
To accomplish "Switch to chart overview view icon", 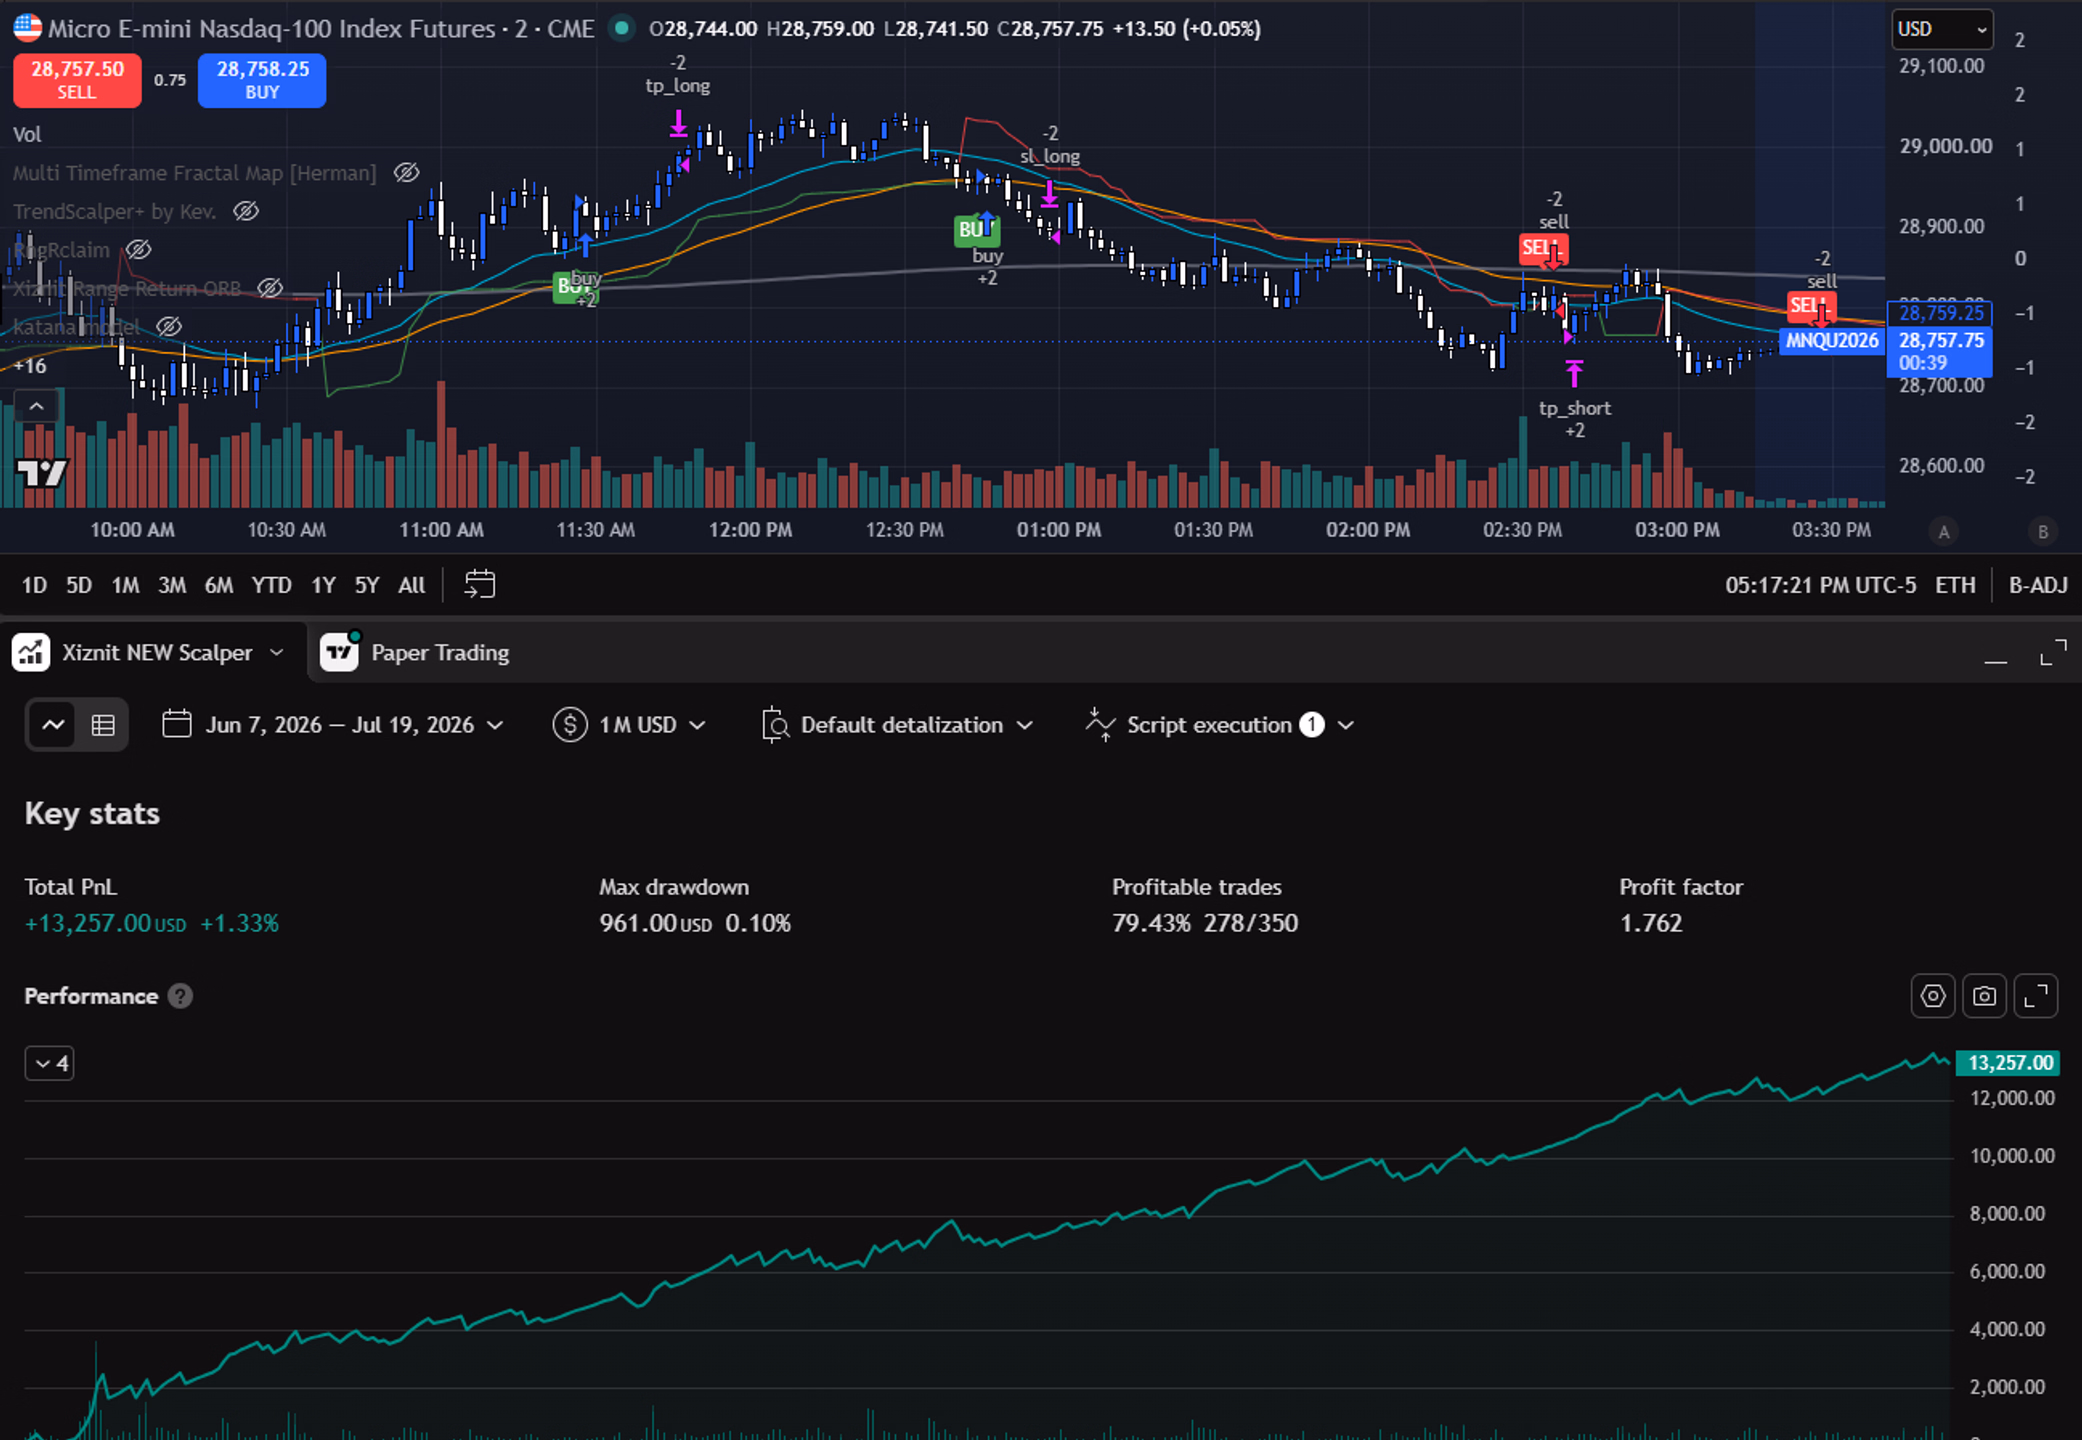I will 53,725.
